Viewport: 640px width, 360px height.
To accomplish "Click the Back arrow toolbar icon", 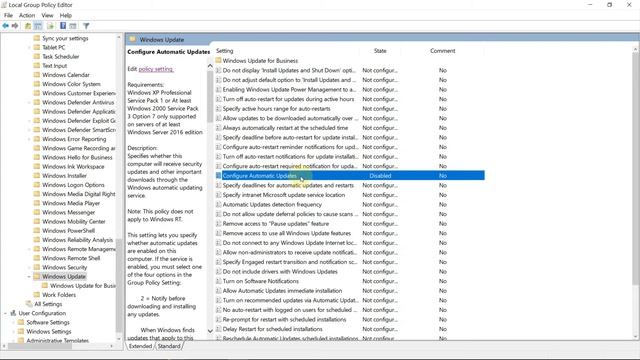I will (x=5, y=26).
